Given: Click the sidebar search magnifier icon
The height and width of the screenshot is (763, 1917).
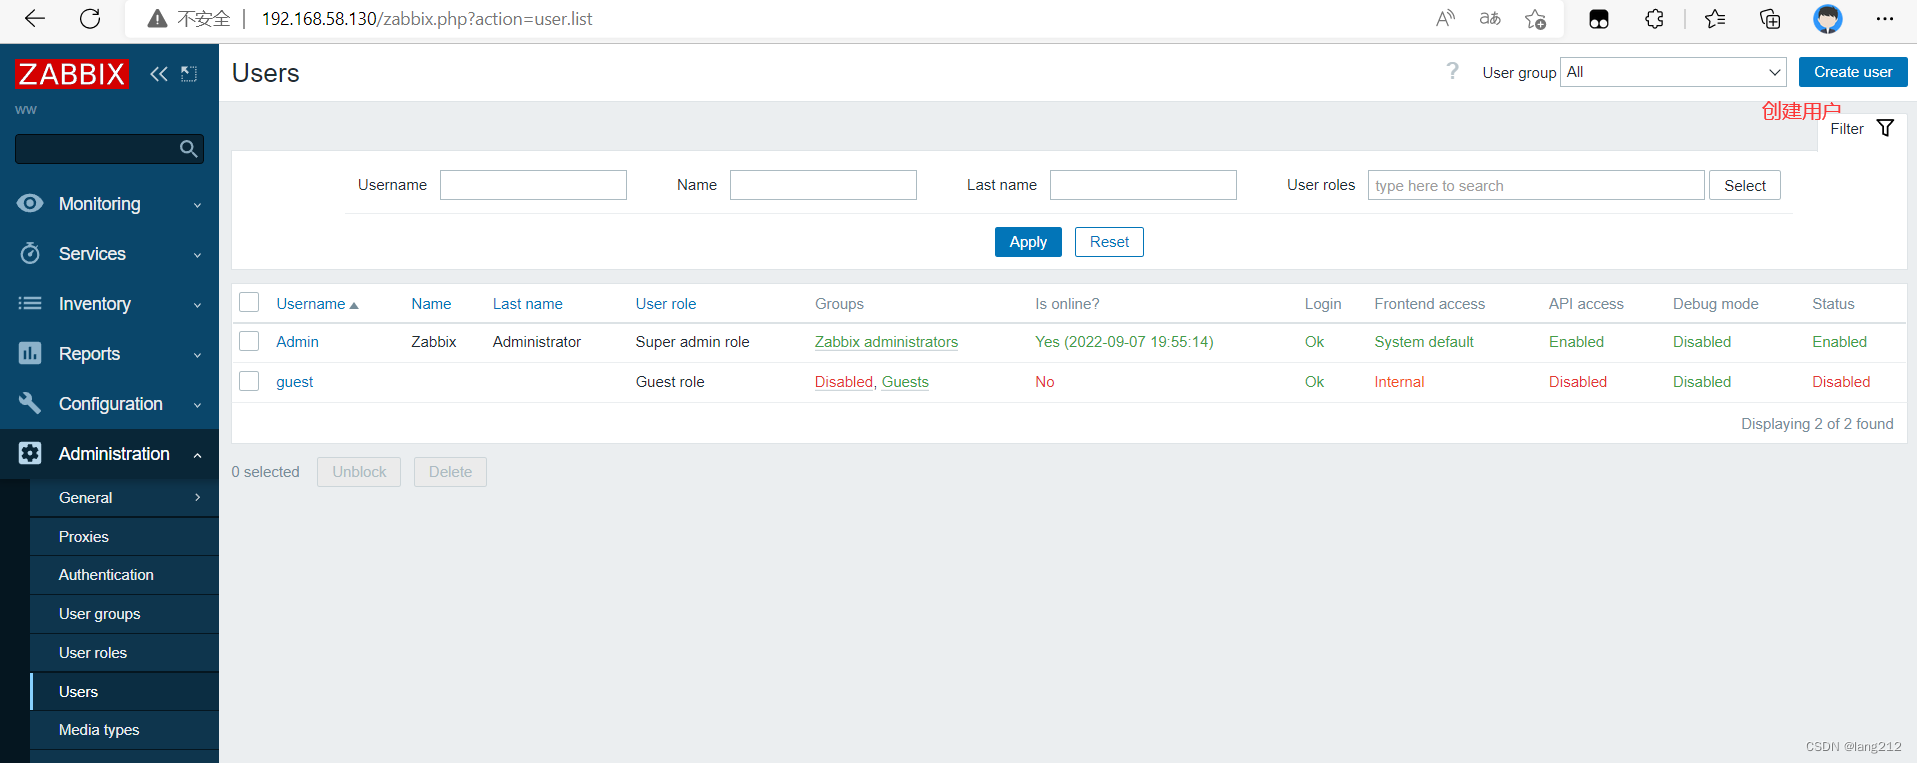Looking at the screenshot, I should coord(188,149).
